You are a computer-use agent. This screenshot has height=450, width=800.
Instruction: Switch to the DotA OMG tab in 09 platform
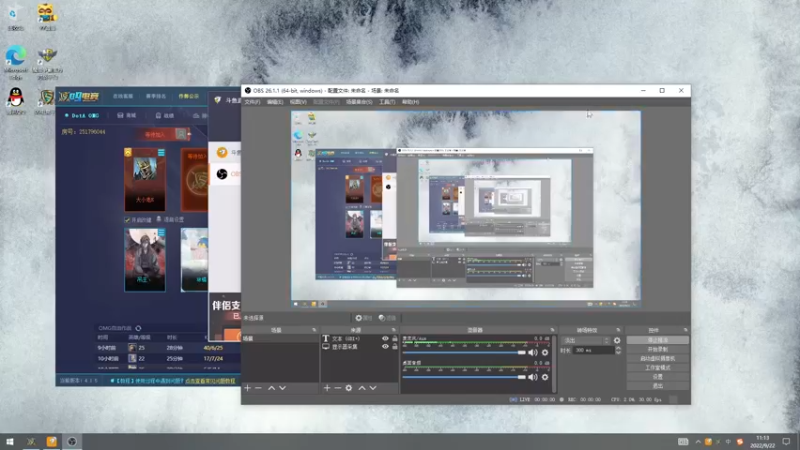tap(82, 116)
